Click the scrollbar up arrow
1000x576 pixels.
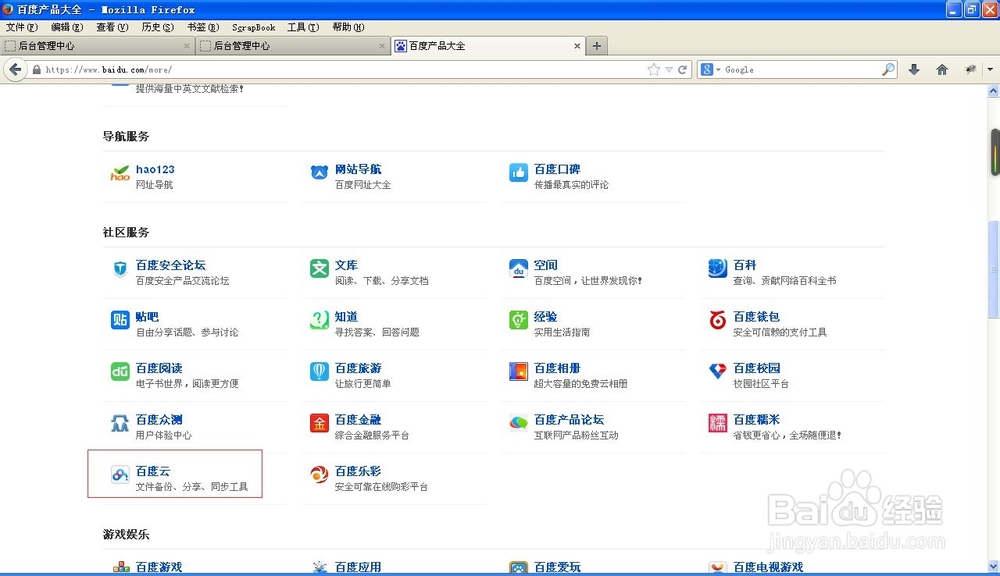coord(994,91)
